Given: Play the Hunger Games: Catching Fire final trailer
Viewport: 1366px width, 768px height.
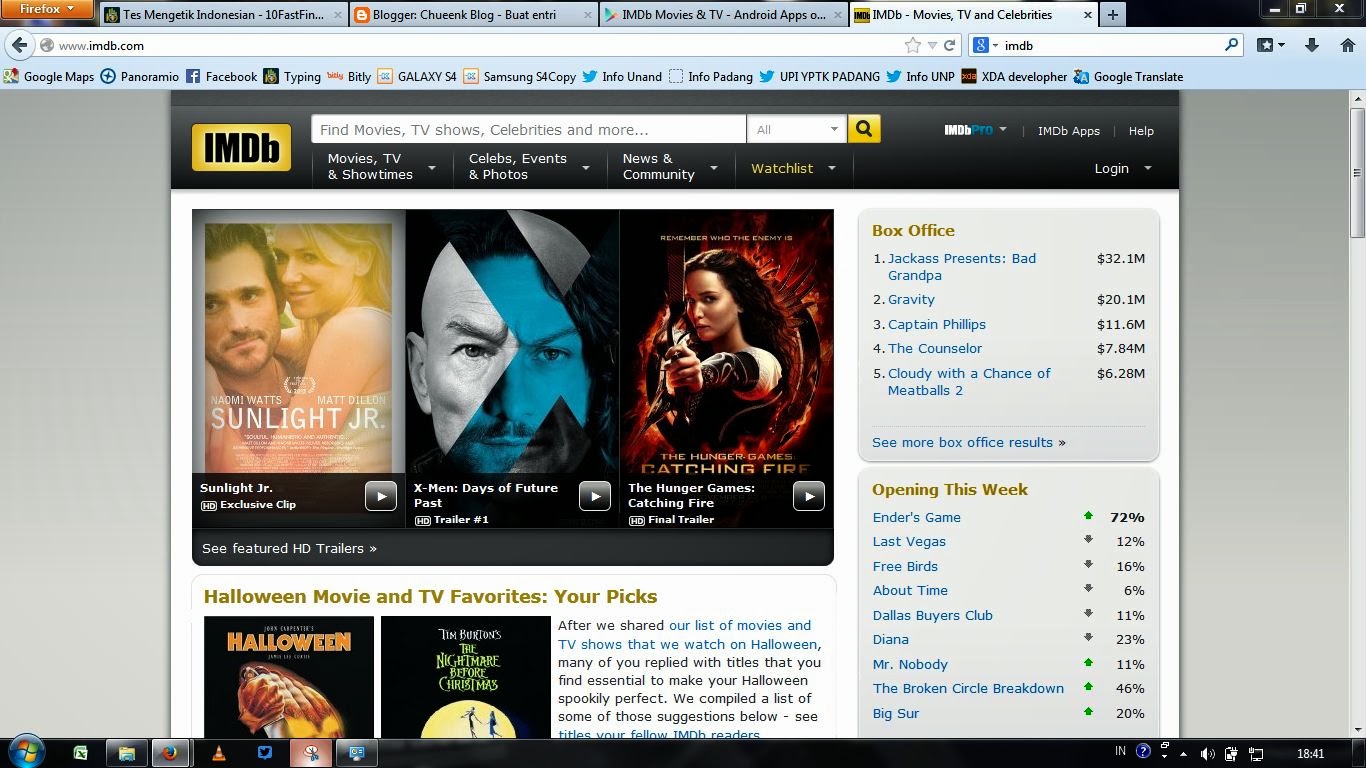Looking at the screenshot, I should point(808,496).
